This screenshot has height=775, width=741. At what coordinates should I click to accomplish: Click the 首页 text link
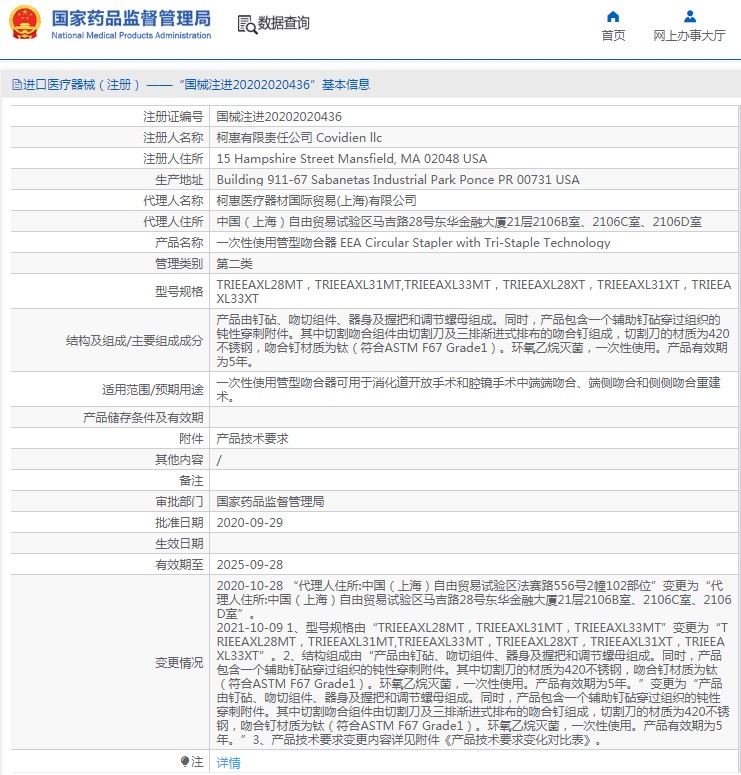coord(613,36)
